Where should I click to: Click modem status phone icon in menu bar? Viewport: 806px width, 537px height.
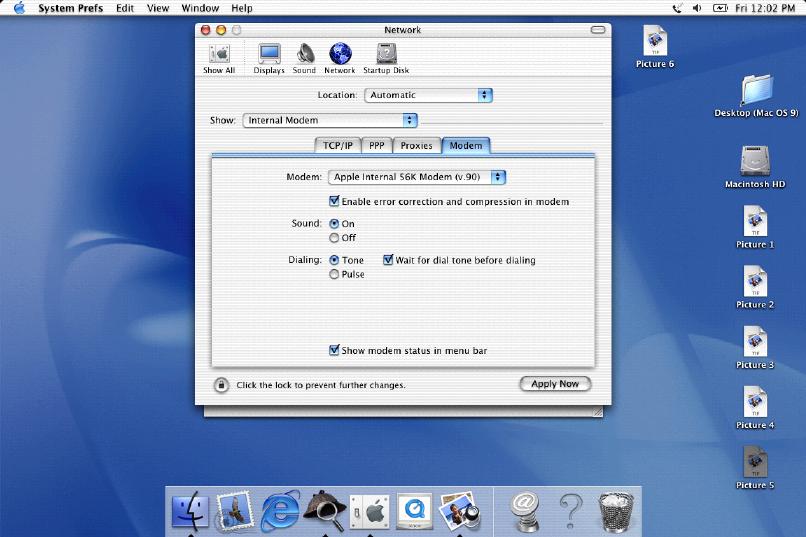[x=677, y=8]
